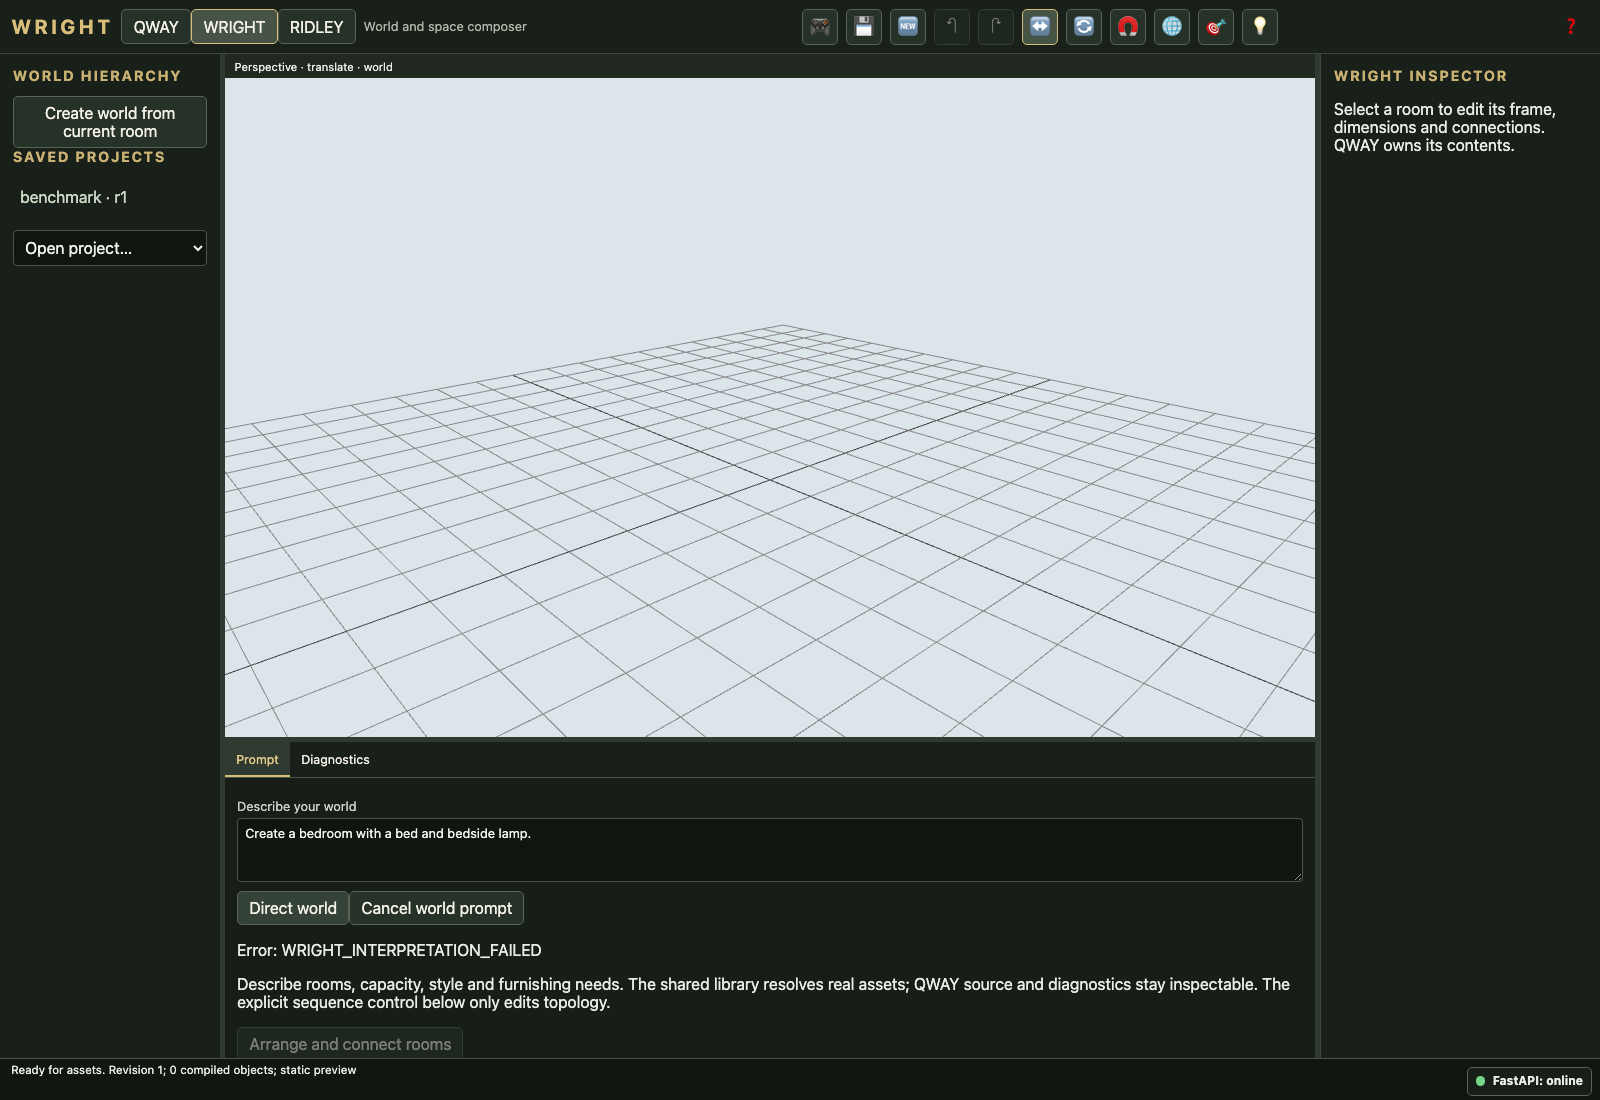The width and height of the screenshot is (1600, 1100).
Task: Open help via the red question mark
Action: coord(1571,27)
